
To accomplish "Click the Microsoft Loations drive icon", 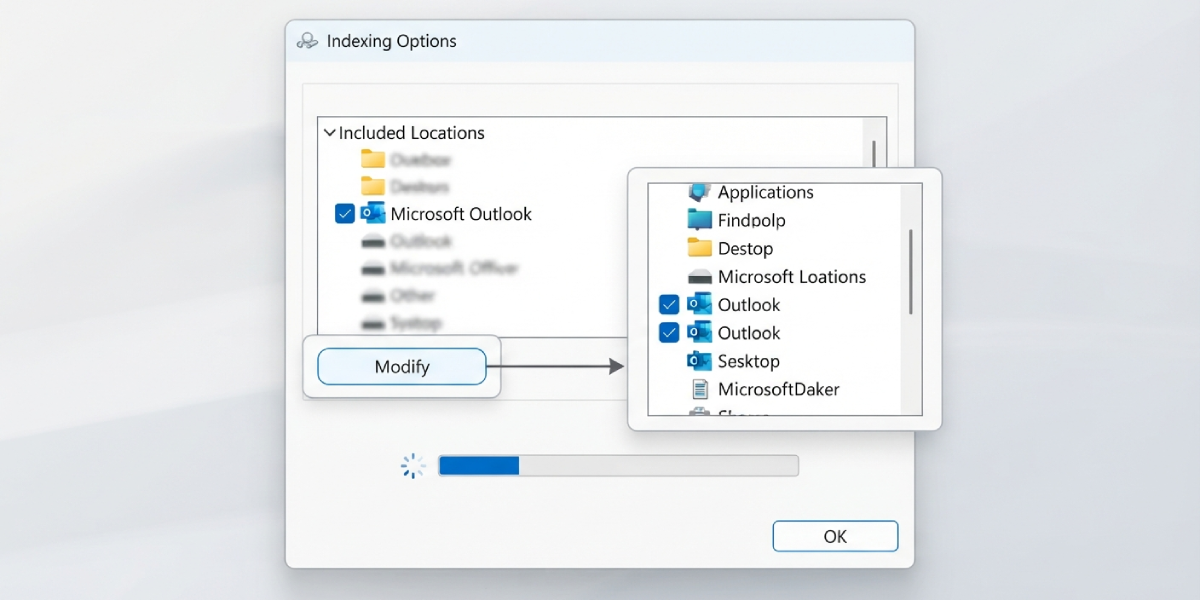I will pos(699,277).
